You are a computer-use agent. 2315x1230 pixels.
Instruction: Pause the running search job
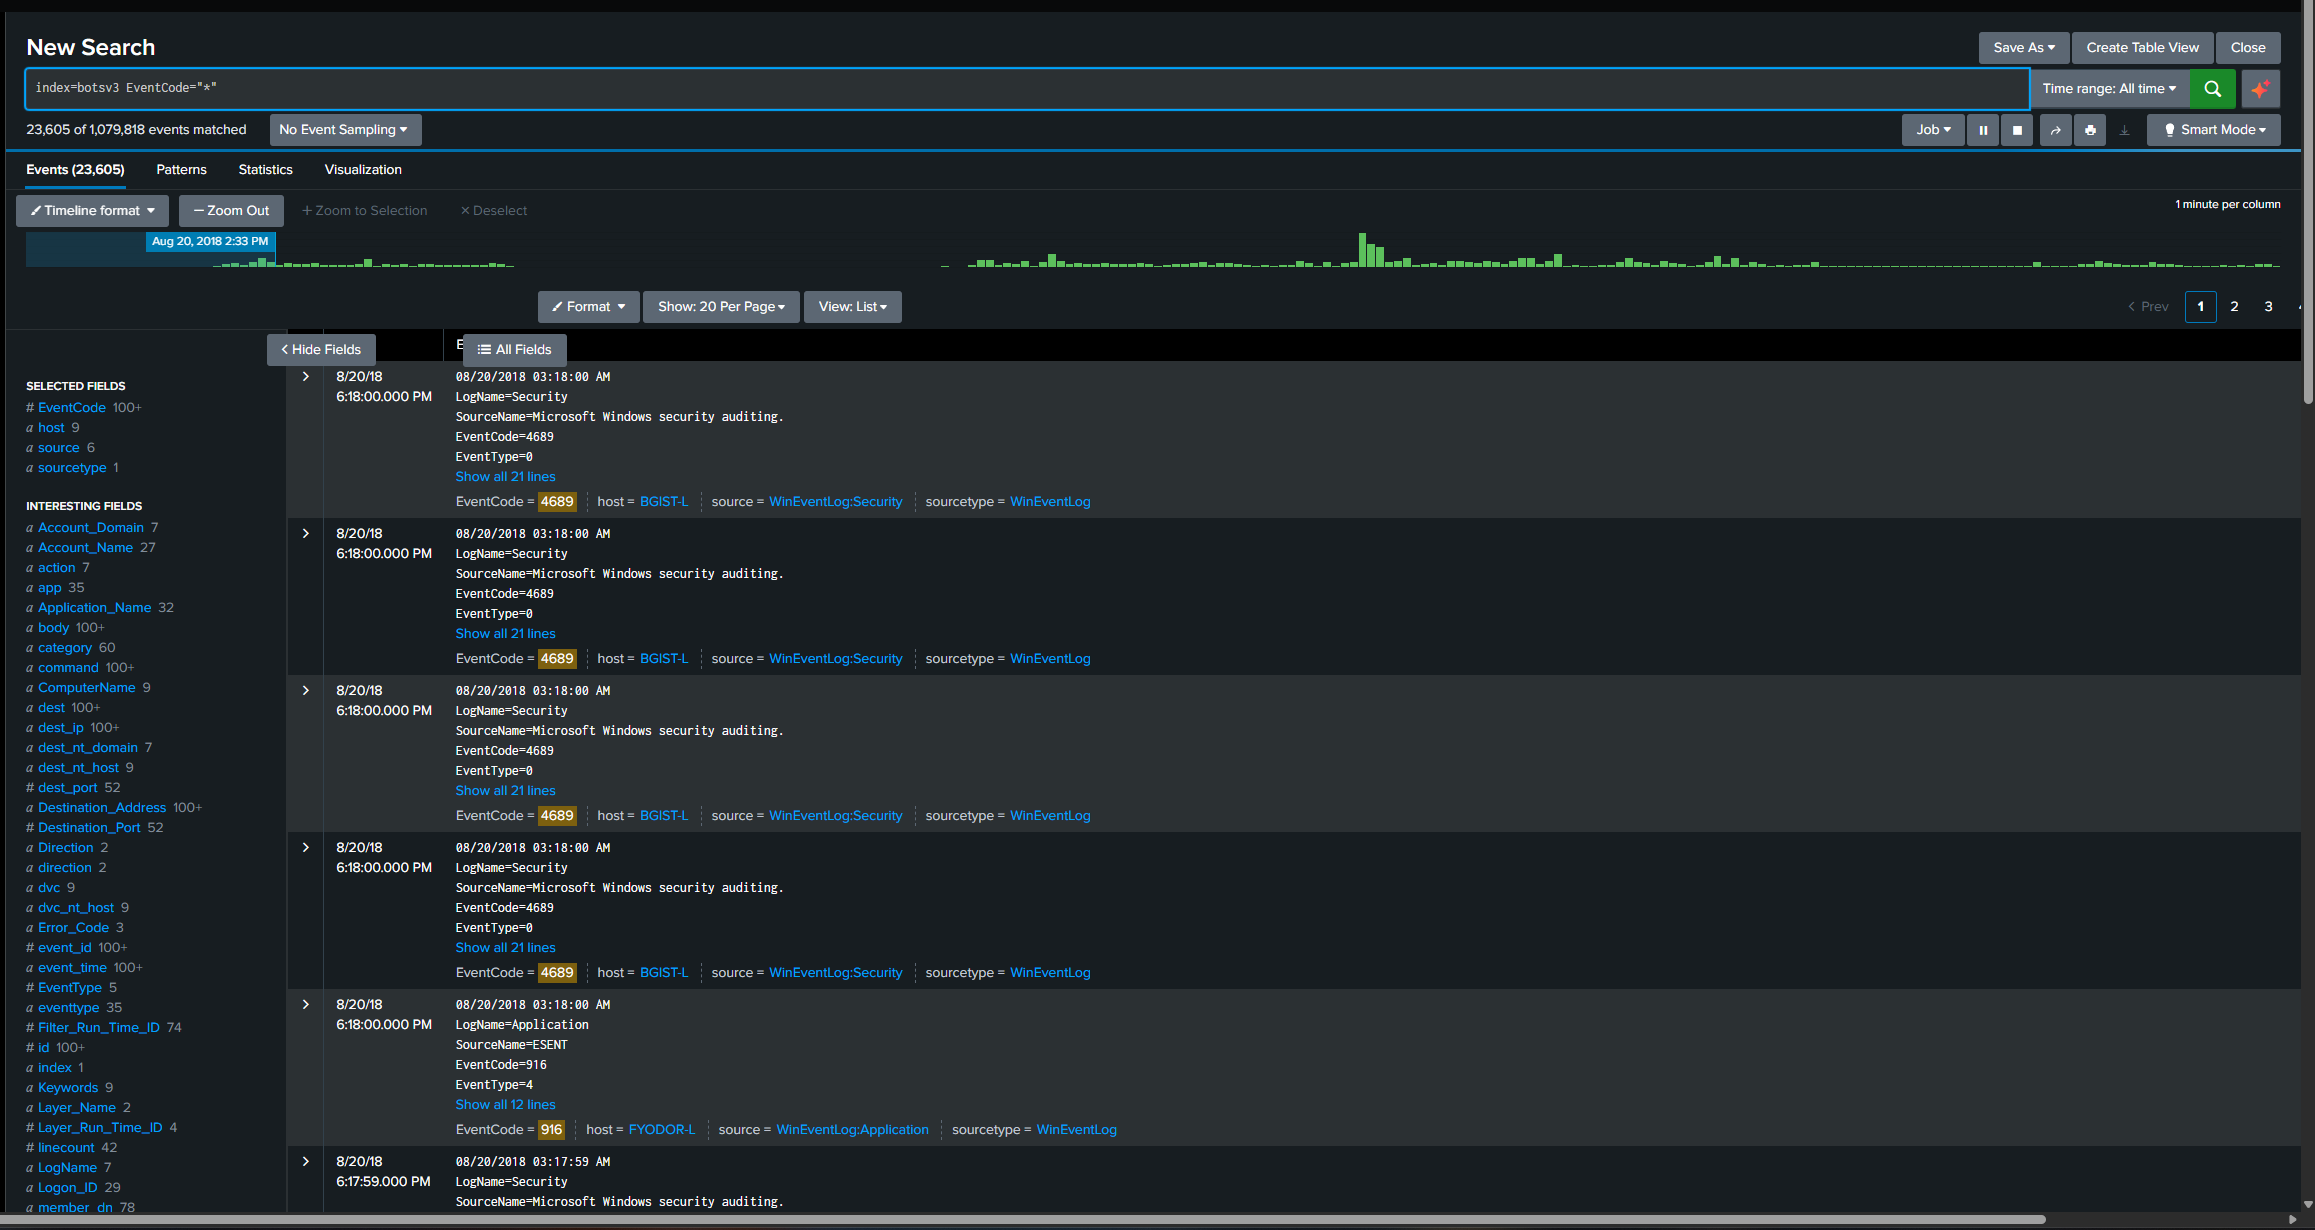[1982, 130]
